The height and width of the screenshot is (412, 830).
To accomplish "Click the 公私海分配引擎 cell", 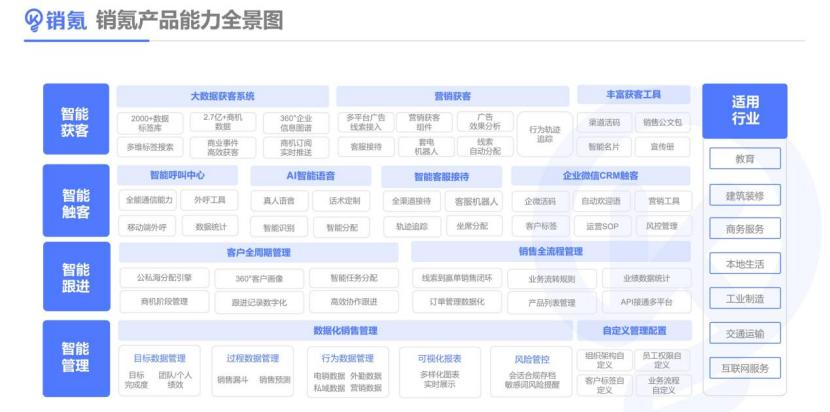I will [164, 277].
